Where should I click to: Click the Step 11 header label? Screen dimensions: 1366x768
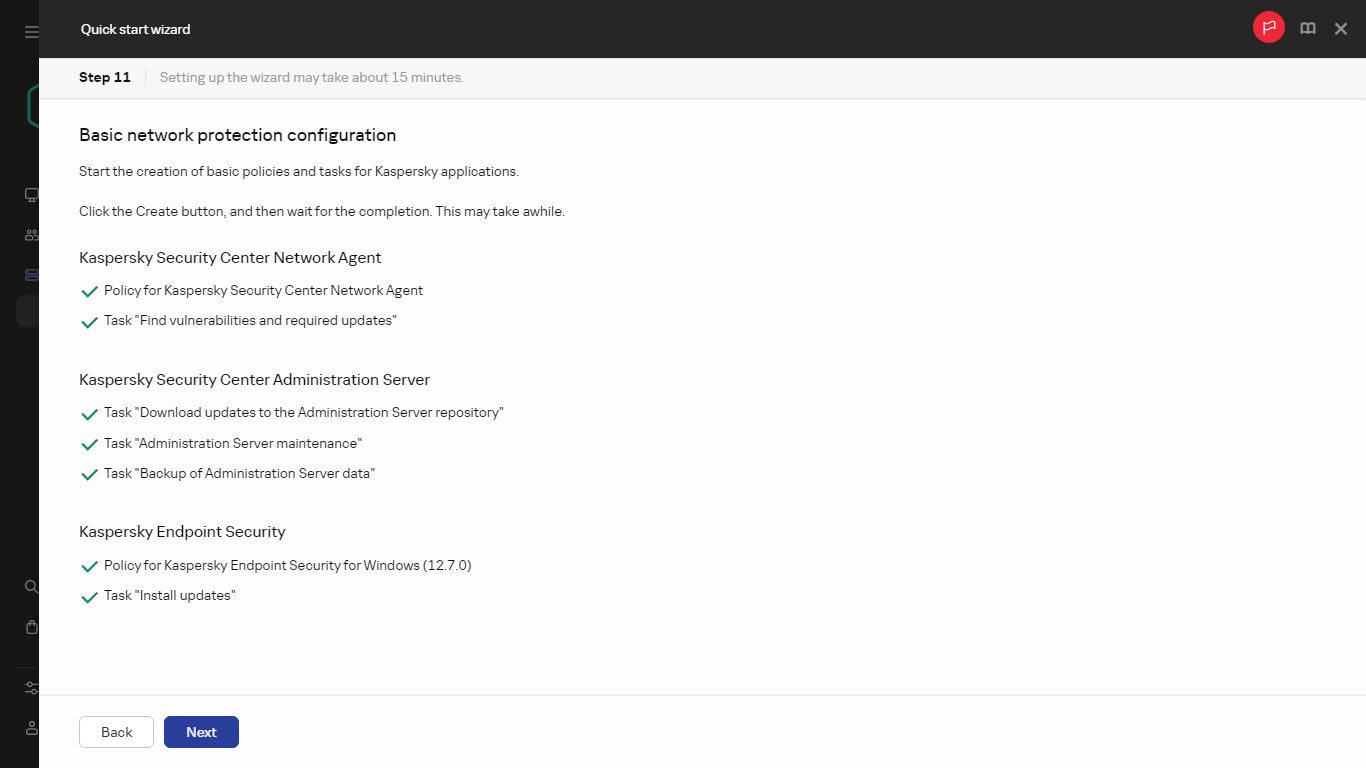(x=104, y=77)
